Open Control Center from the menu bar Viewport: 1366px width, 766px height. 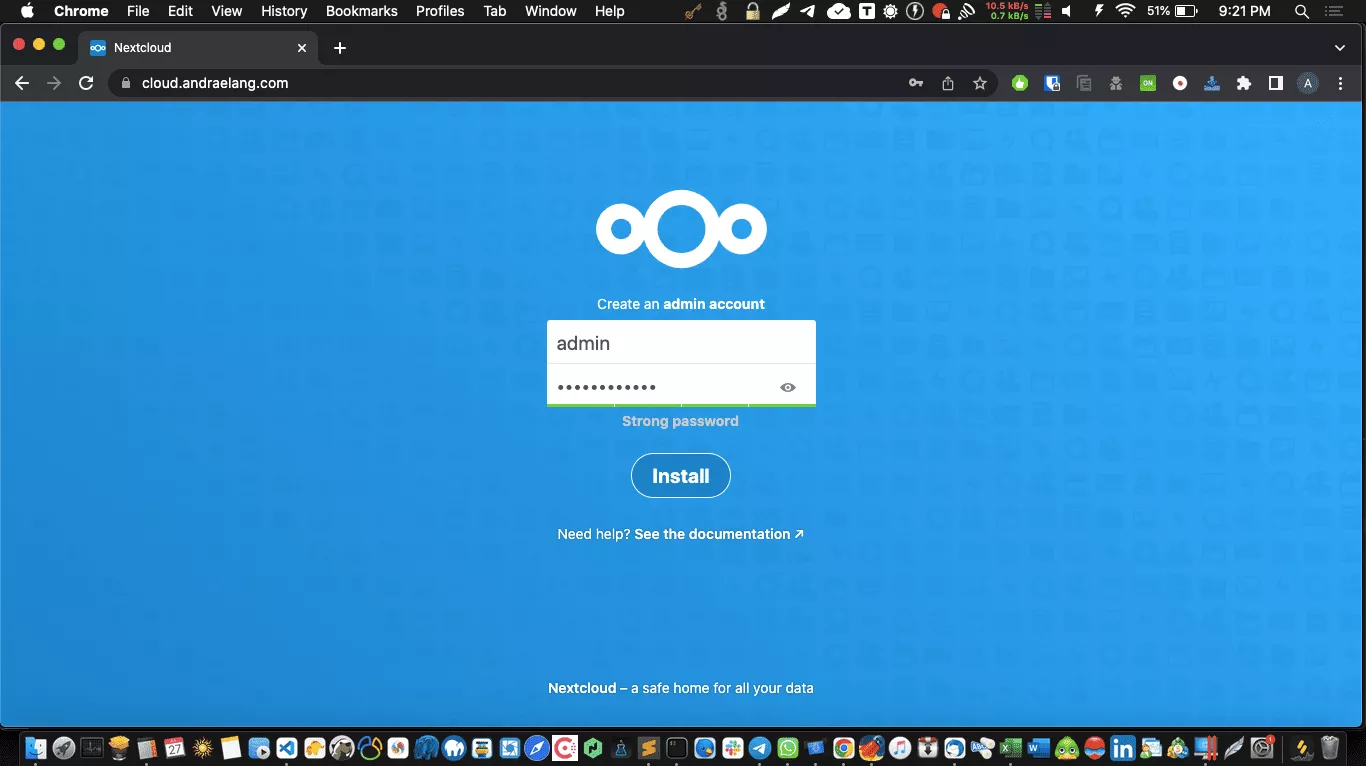pos(1334,11)
